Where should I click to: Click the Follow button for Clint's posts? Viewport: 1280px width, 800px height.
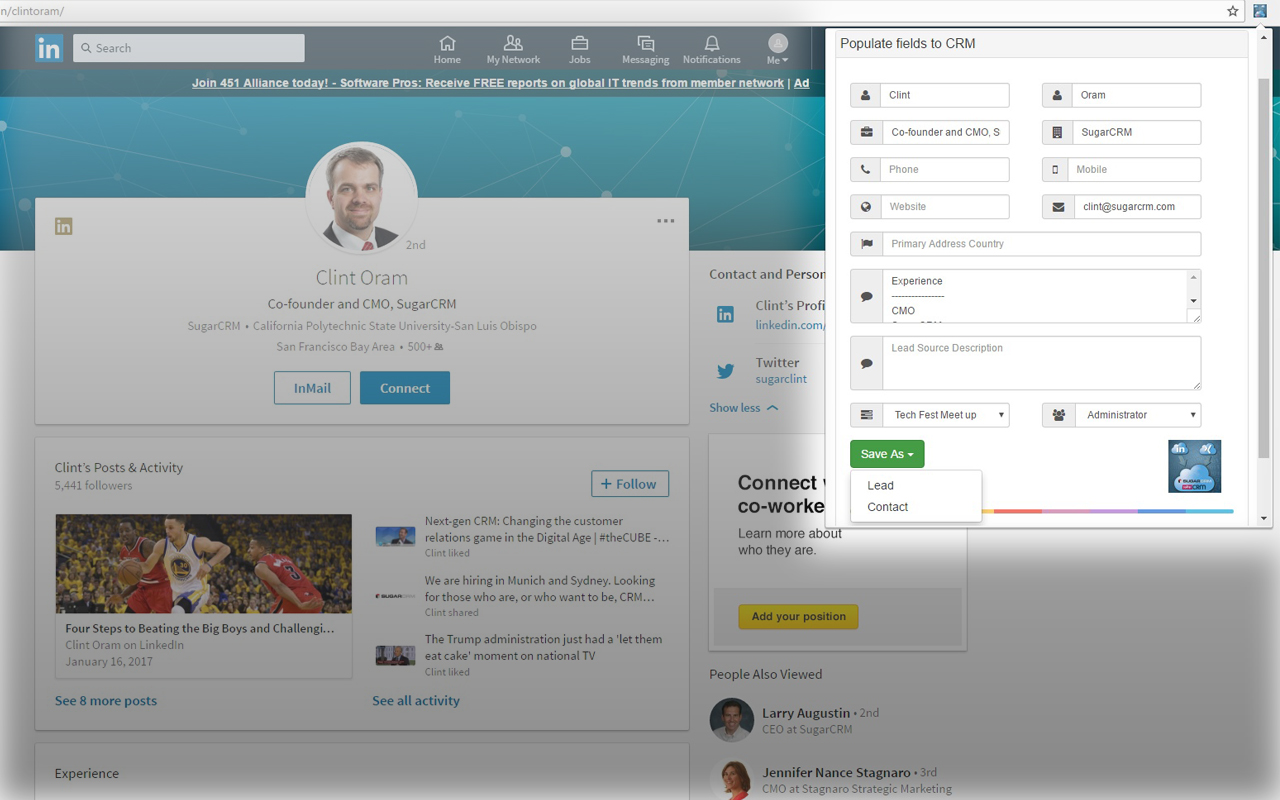pyautogui.click(x=630, y=484)
